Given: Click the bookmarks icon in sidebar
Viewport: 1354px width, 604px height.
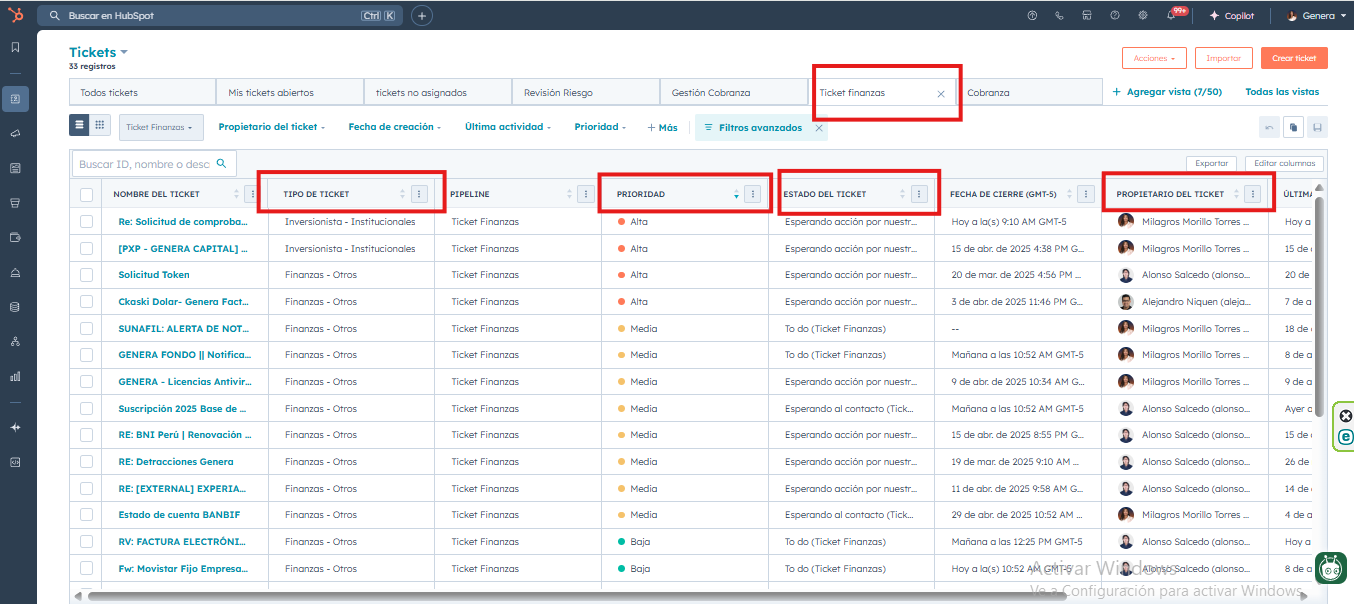Looking at the screenshot, I should [x=15, y=47].
